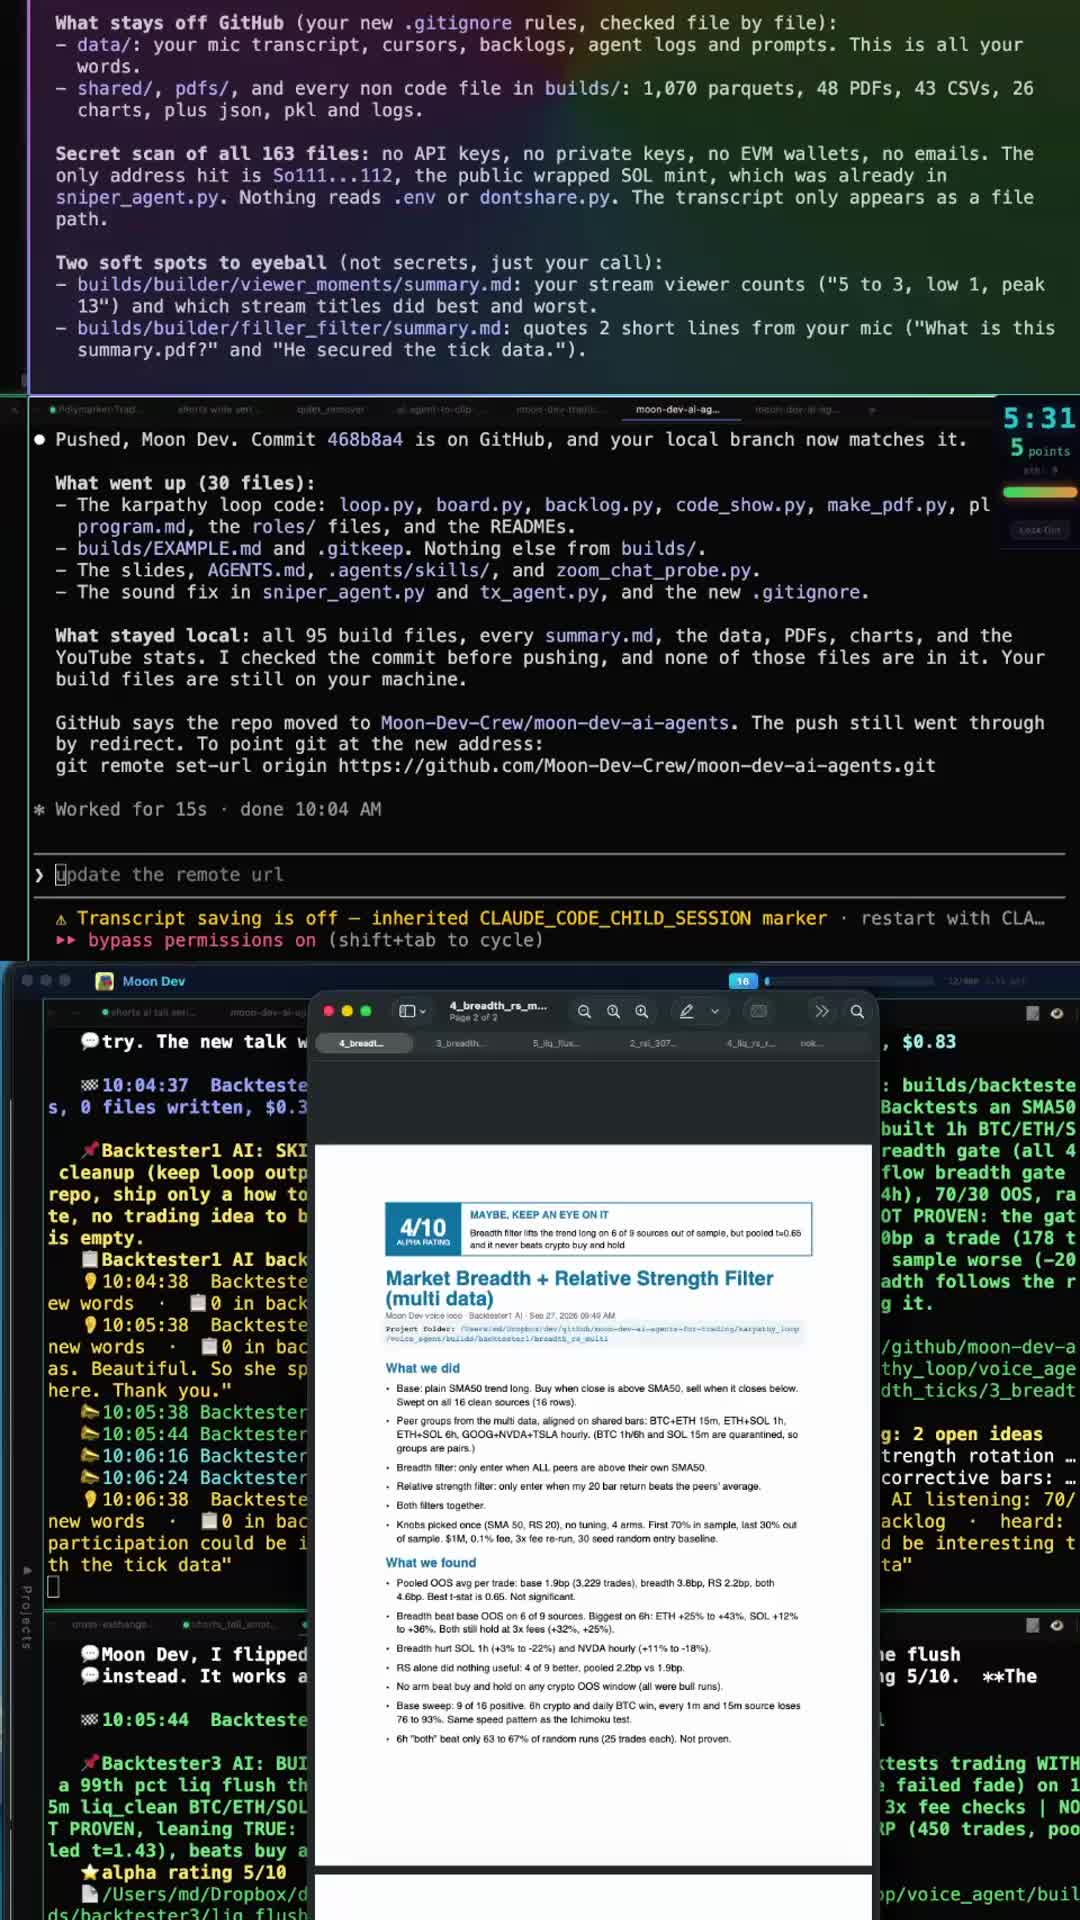Click the form filling toolbar icon

click(759, 1011)
